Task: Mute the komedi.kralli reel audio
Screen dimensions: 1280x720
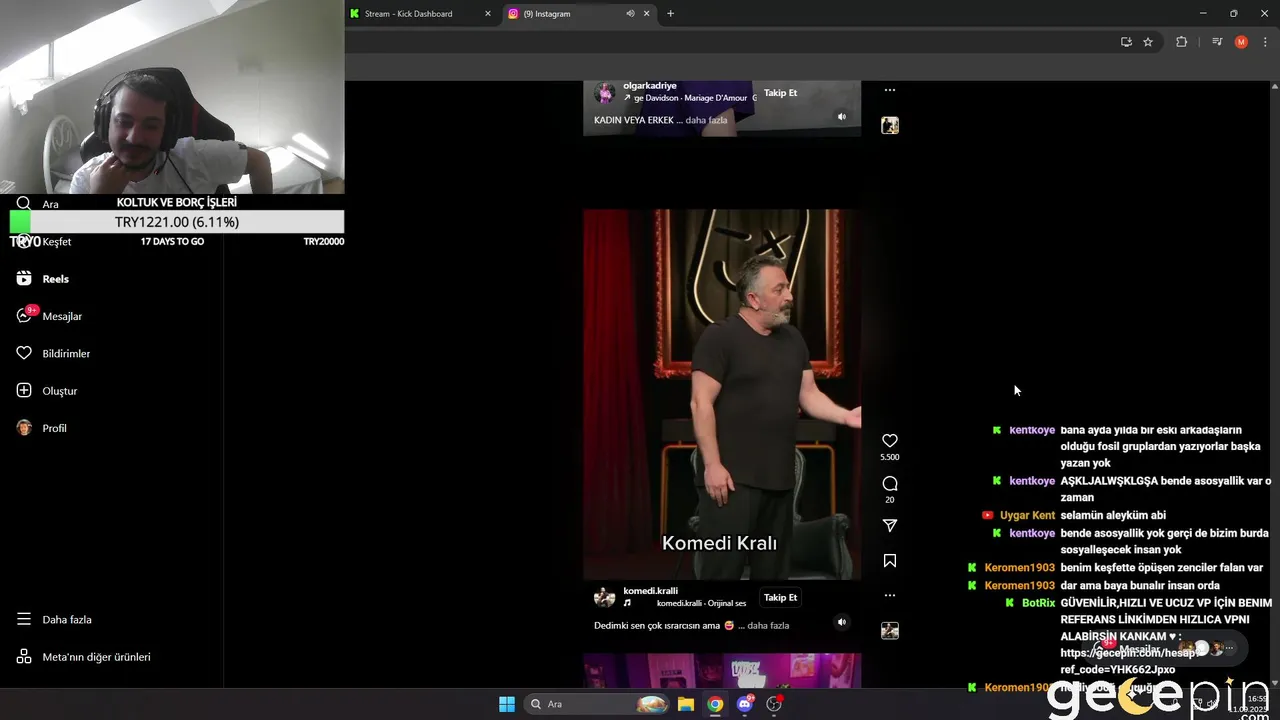Action: 842,622
